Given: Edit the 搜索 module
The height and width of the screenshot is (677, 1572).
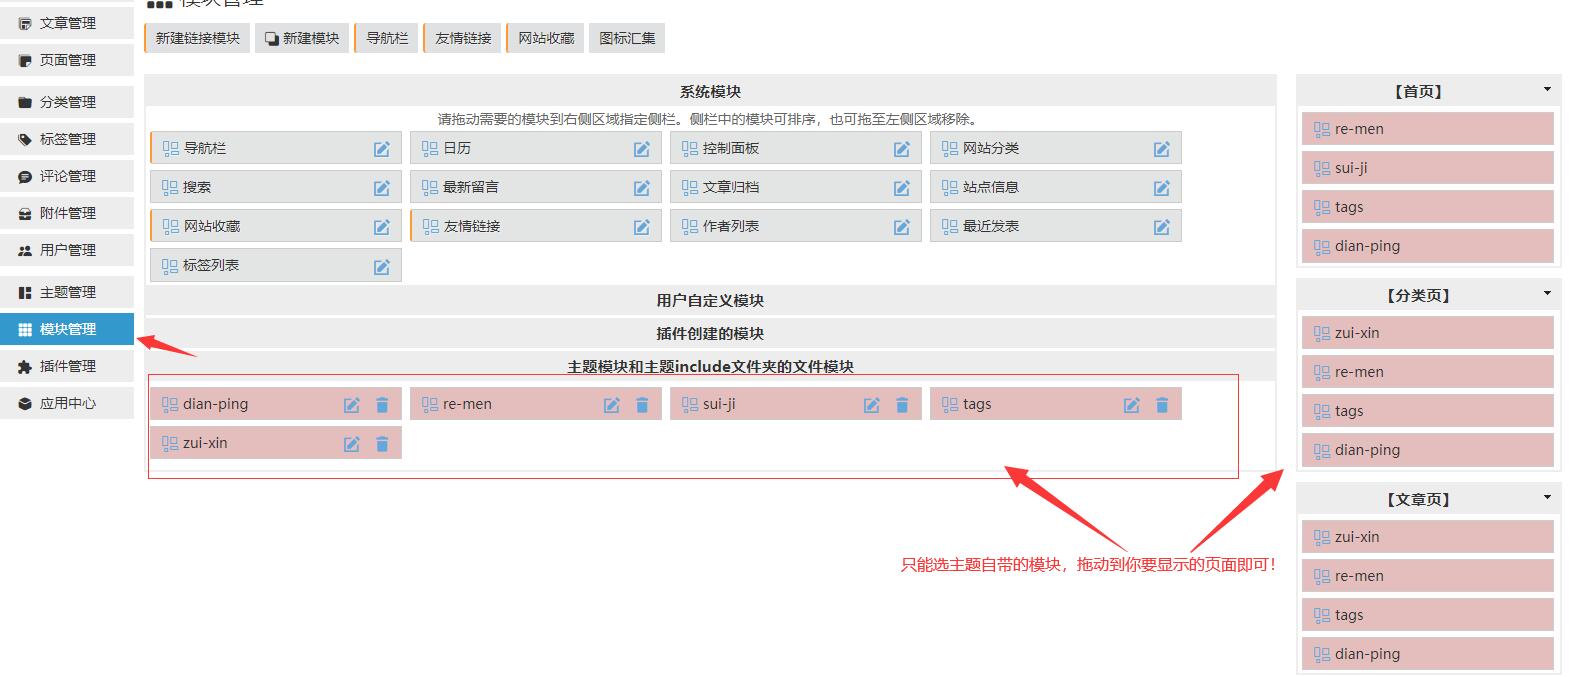Looking at the screenshot, I should pyautogui.click(x=382, y=188).
